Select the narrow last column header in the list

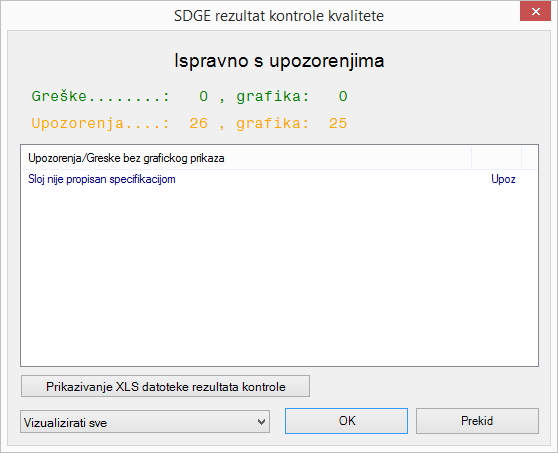point(530,158)
